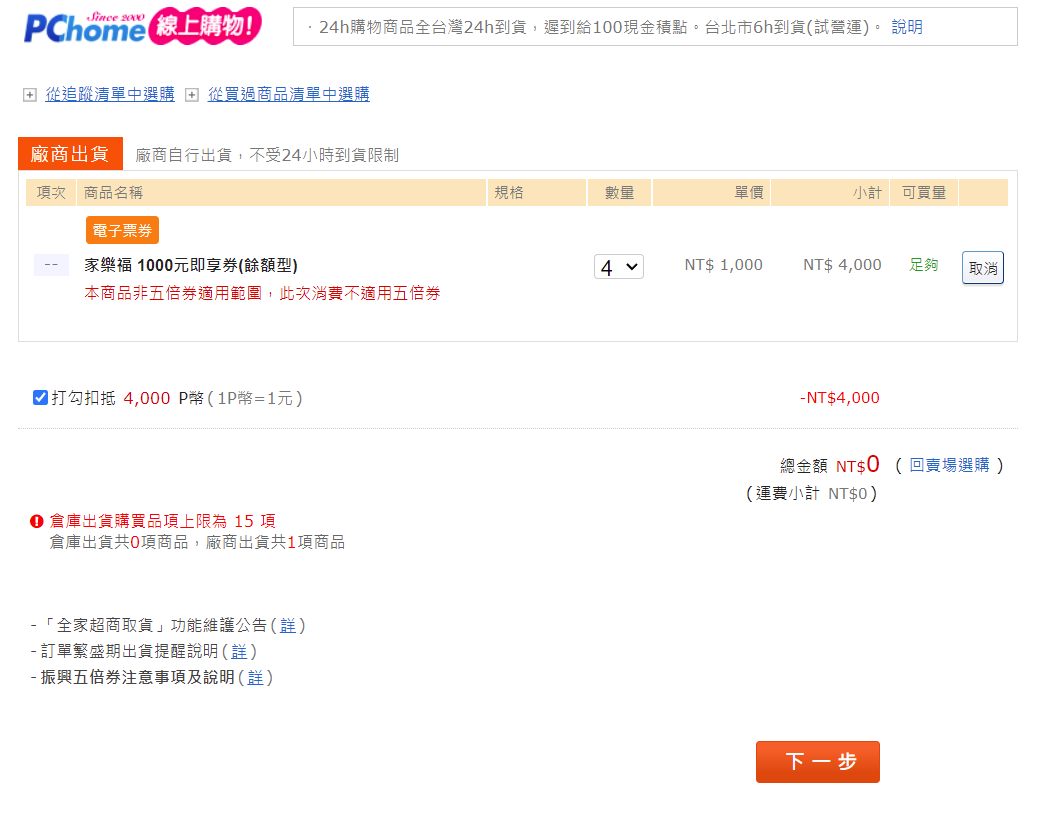This screenshot has height=819, width=1046.
Task: Click the 總金額 NT$0 total
Action: tap(830, 464)
